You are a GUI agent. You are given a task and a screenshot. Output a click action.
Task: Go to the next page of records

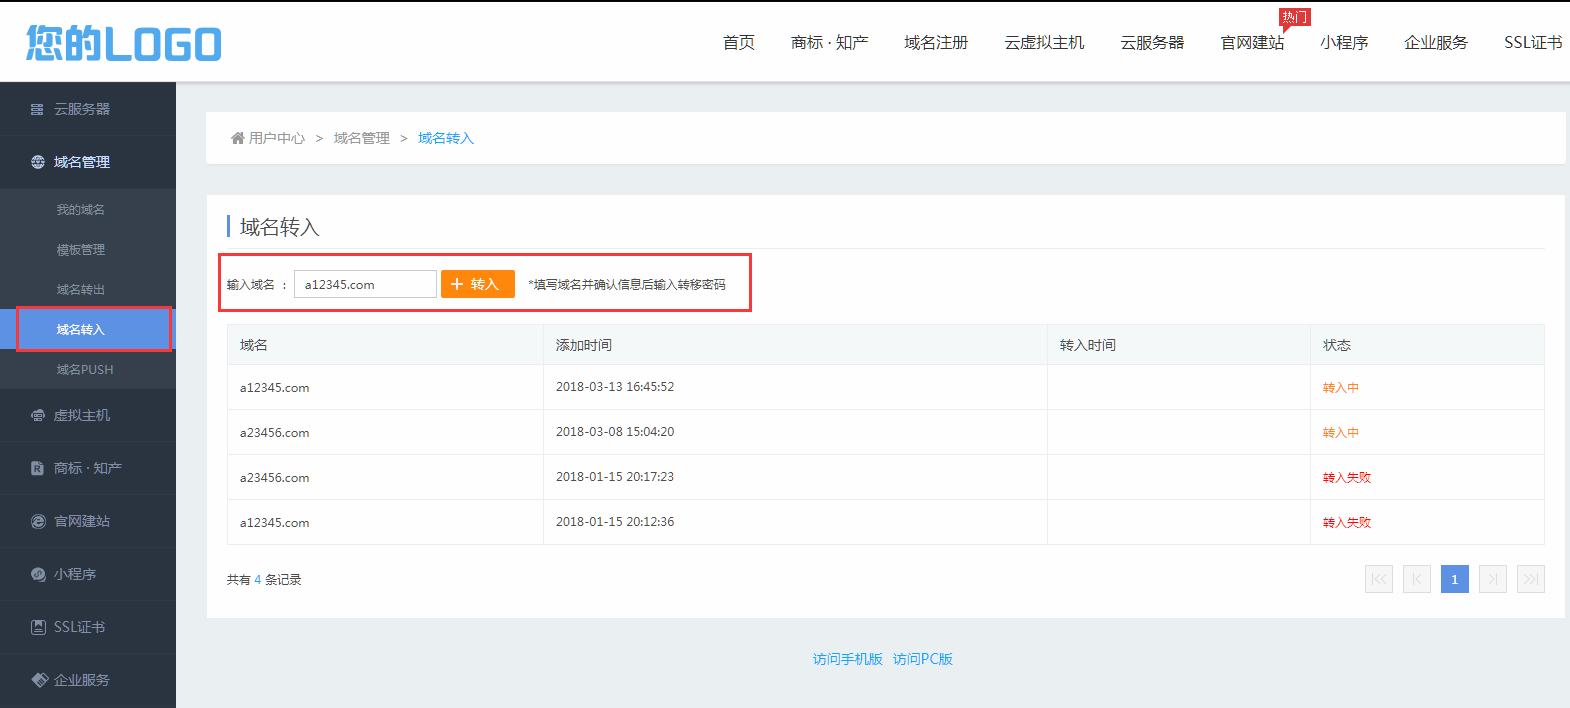point(1492,579)
